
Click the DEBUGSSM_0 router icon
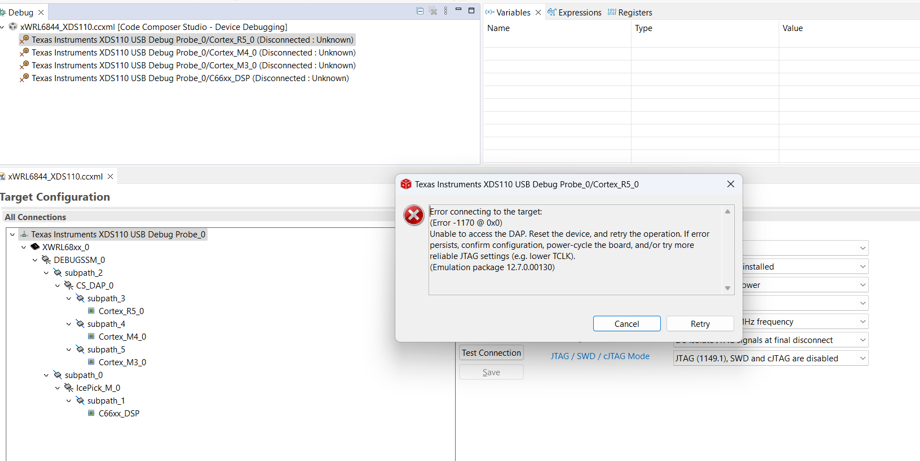tap(46, 260)
